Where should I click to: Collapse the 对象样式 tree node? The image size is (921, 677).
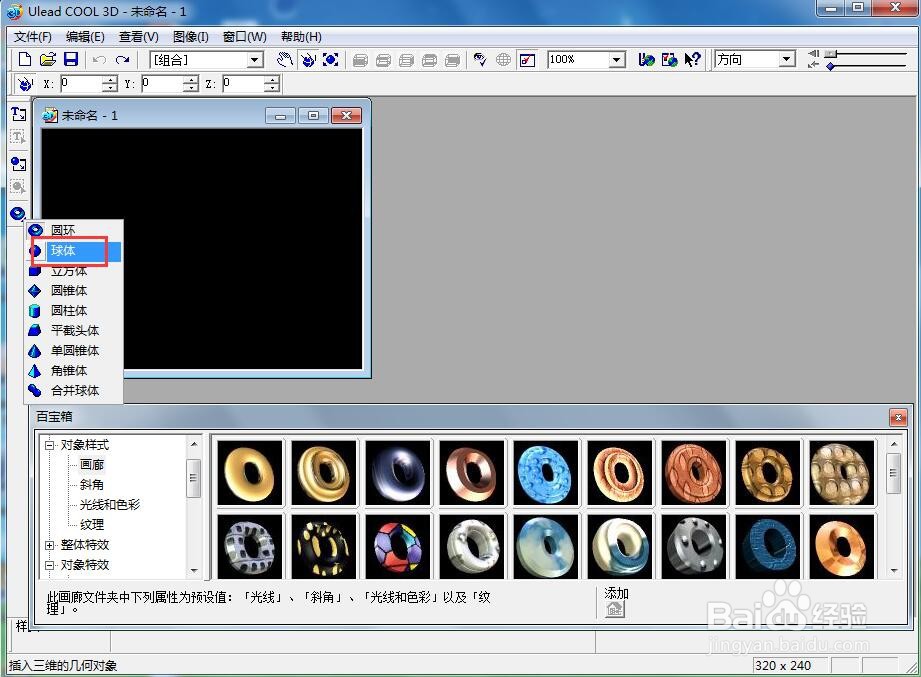pos(50,445)
